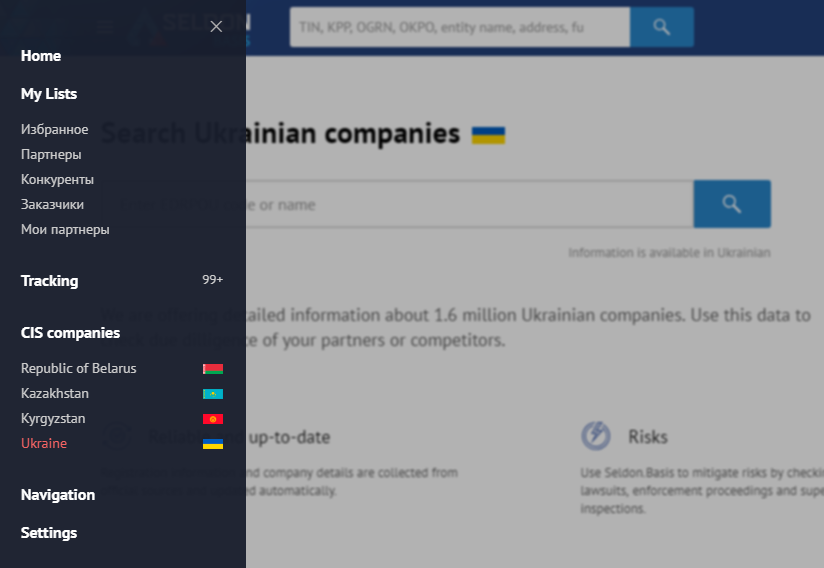
Task: Click the 'Risks' heading text
Action: (x=648, y=437)
